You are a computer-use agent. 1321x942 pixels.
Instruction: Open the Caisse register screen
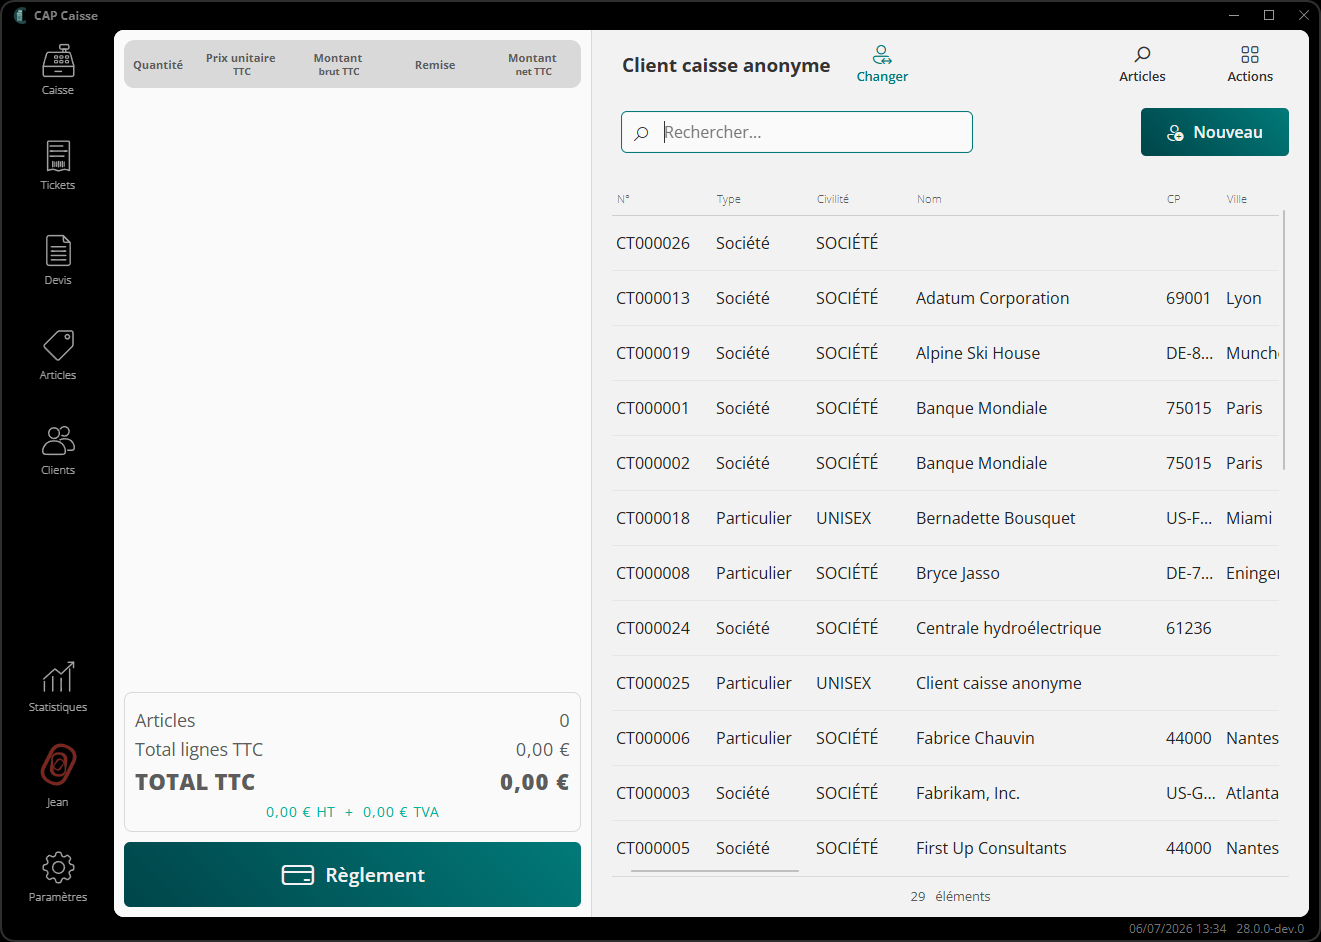click(58, 70)
